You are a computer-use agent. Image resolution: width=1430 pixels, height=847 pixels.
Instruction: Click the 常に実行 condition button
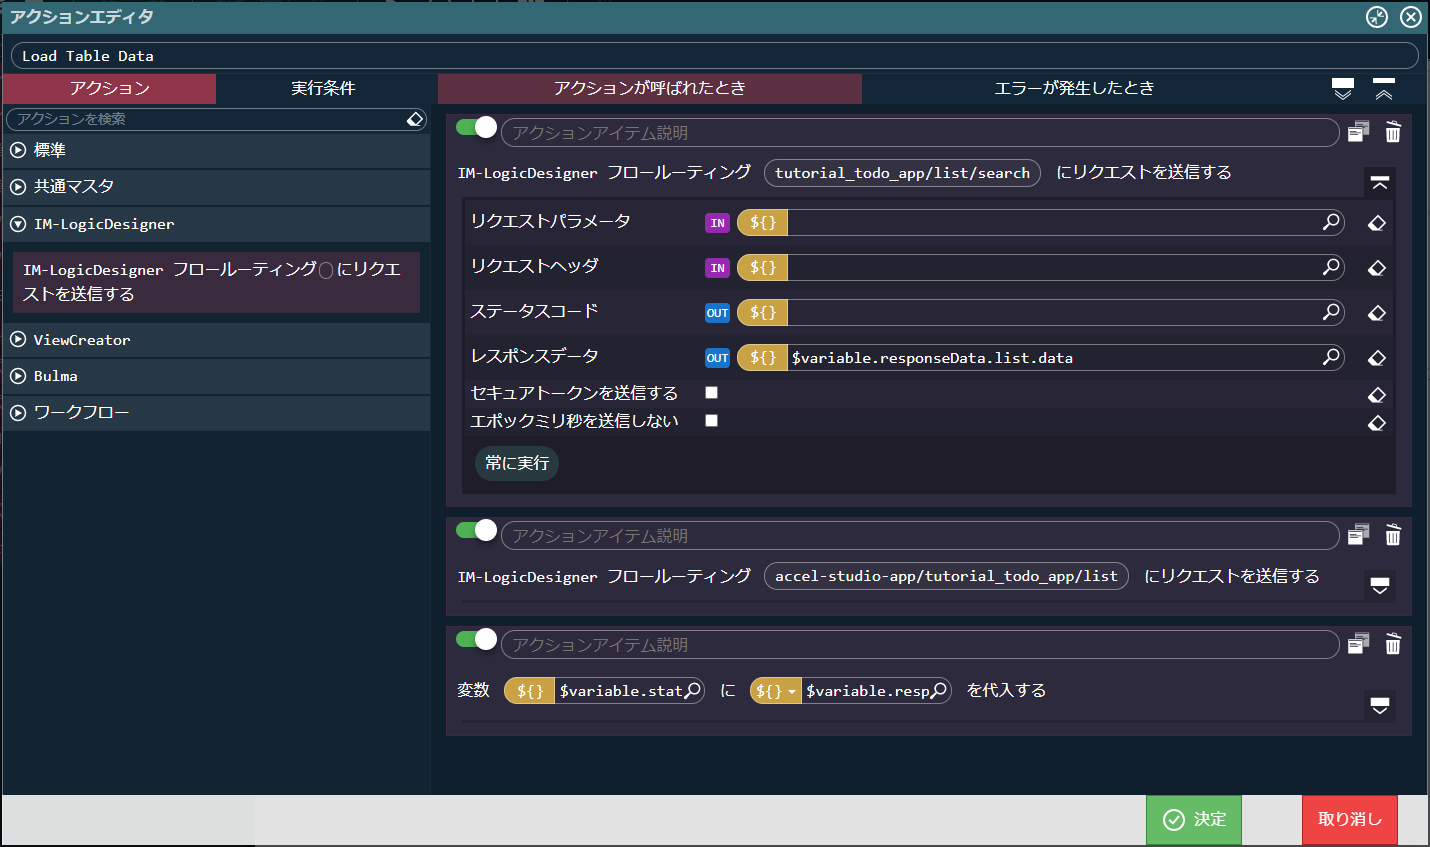517,463
